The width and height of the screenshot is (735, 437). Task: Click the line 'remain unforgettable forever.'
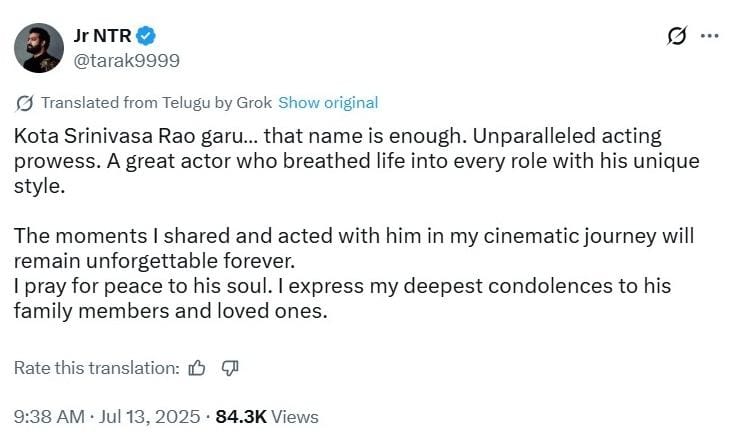(155, 261)
